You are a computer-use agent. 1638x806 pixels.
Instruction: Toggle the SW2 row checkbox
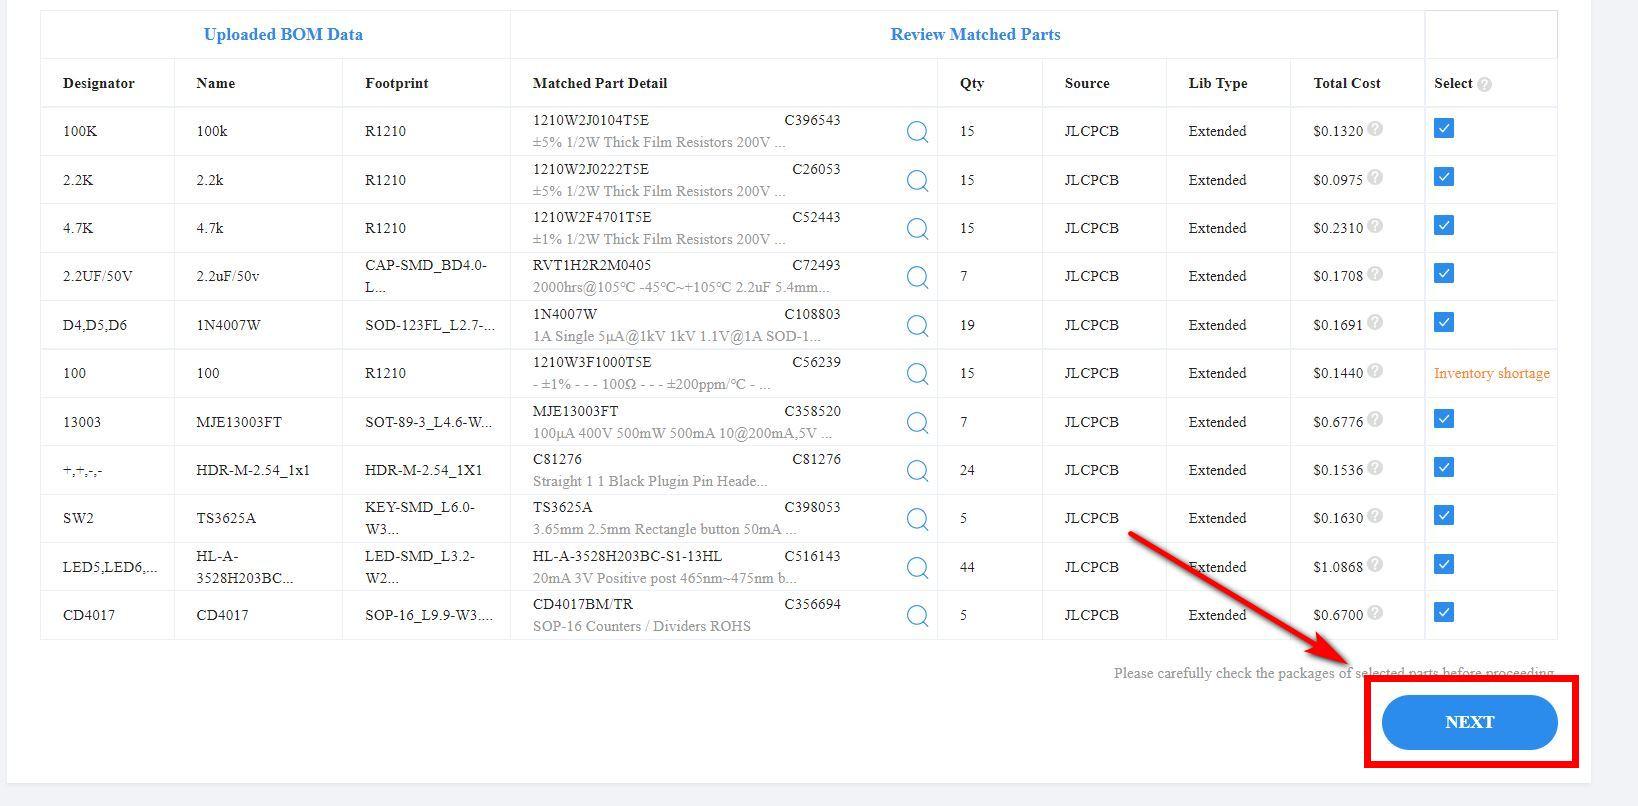(1443, 515)
